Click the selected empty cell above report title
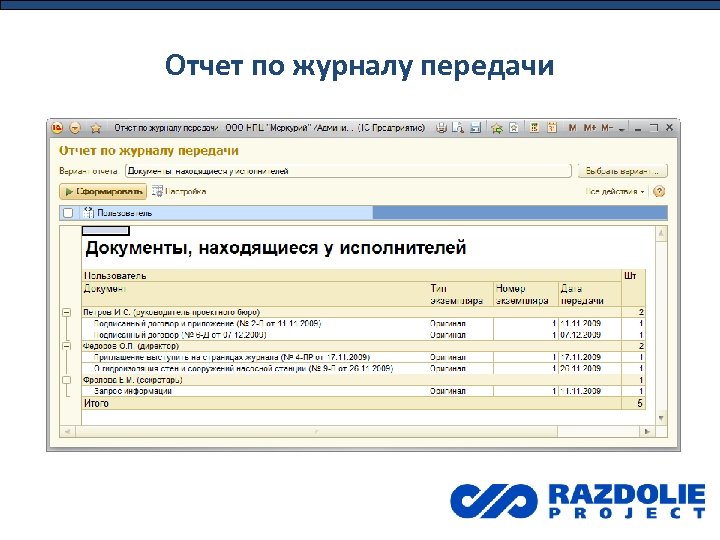Image resolution: width=720 pixels, height=540 pixels. (106, 231)
